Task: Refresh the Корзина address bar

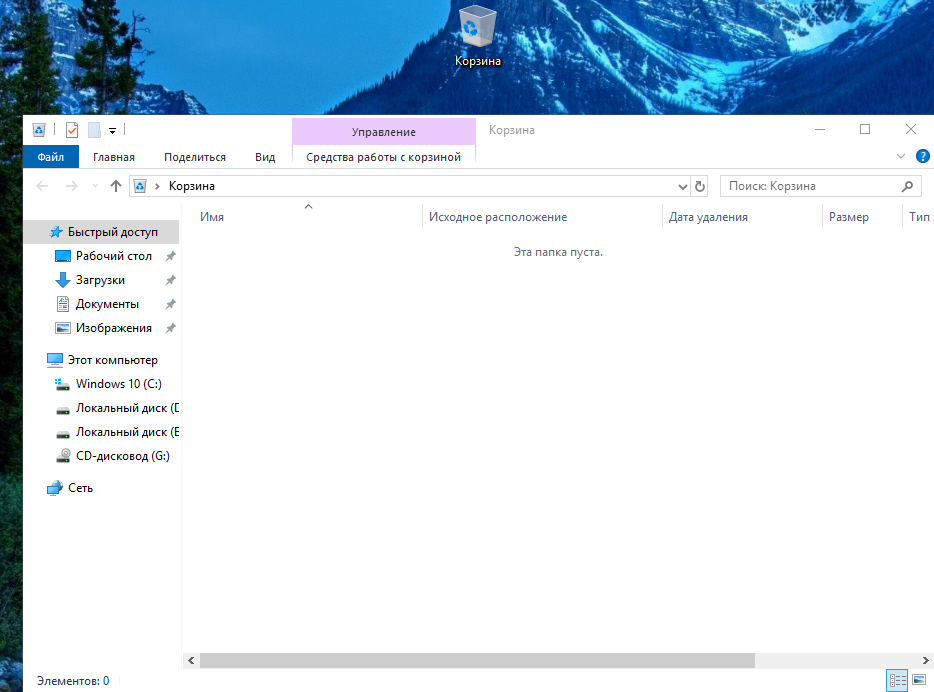Action: (x=700, y=186)
